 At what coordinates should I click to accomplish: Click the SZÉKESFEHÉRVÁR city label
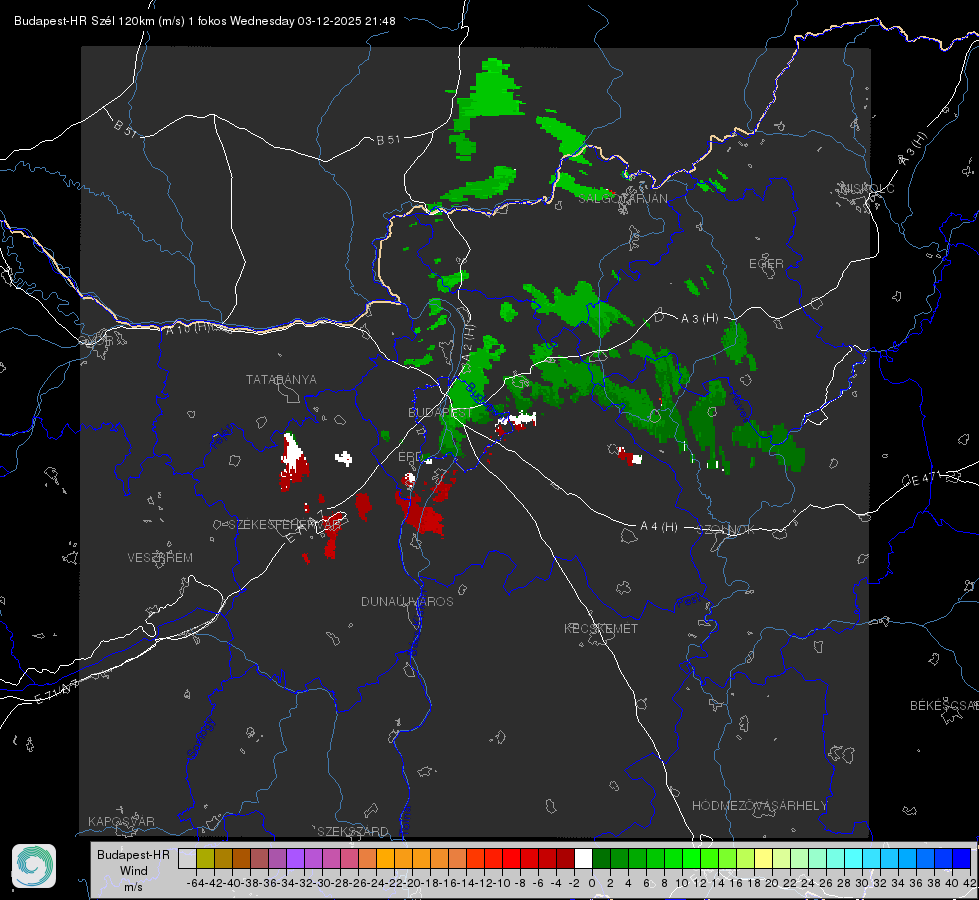click(x=284, y=525)
